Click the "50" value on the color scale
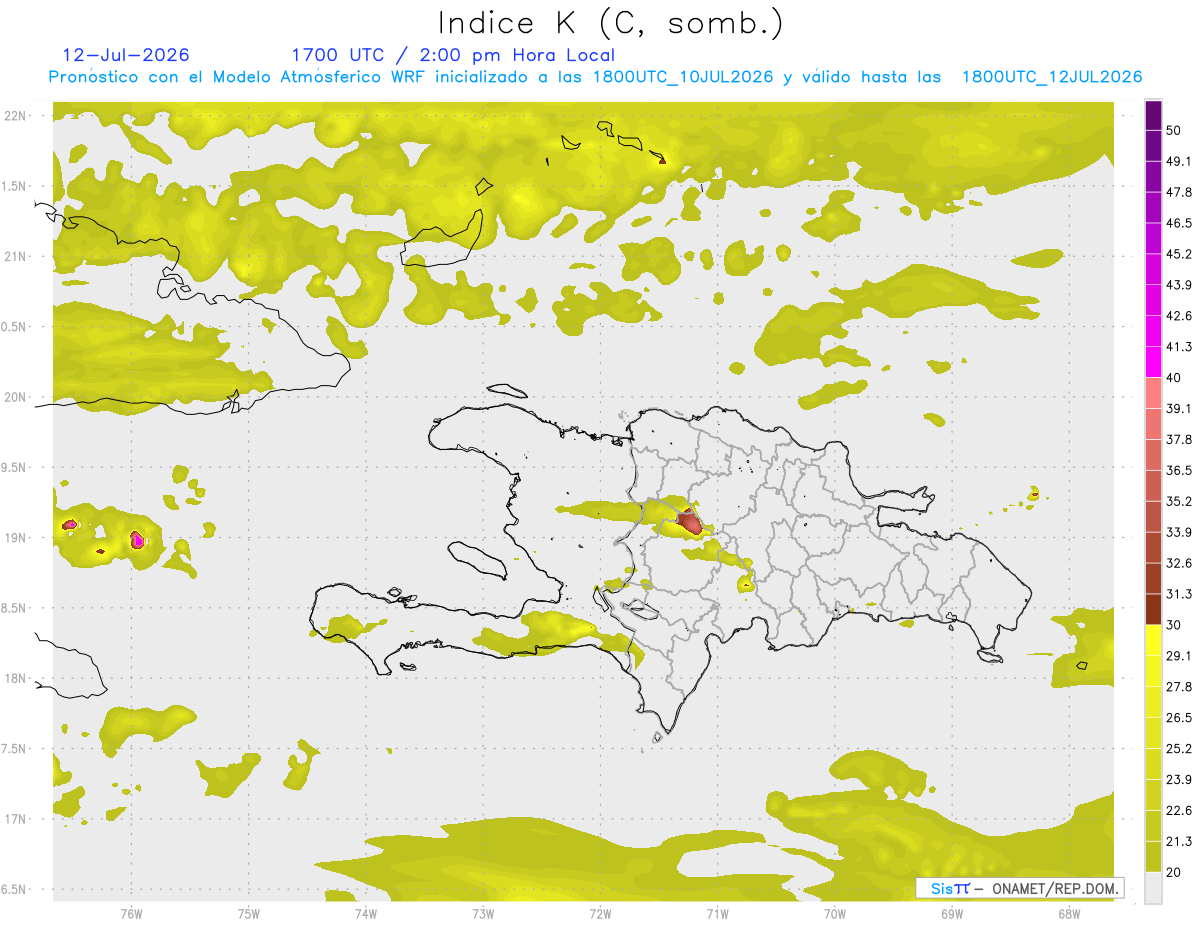 (x=1176, y=130)
